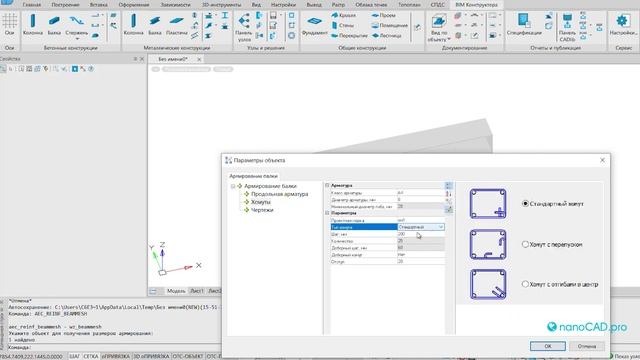Expand the Стержень dropdown arrow
This screenshot has width=640, height=360.
77,39
